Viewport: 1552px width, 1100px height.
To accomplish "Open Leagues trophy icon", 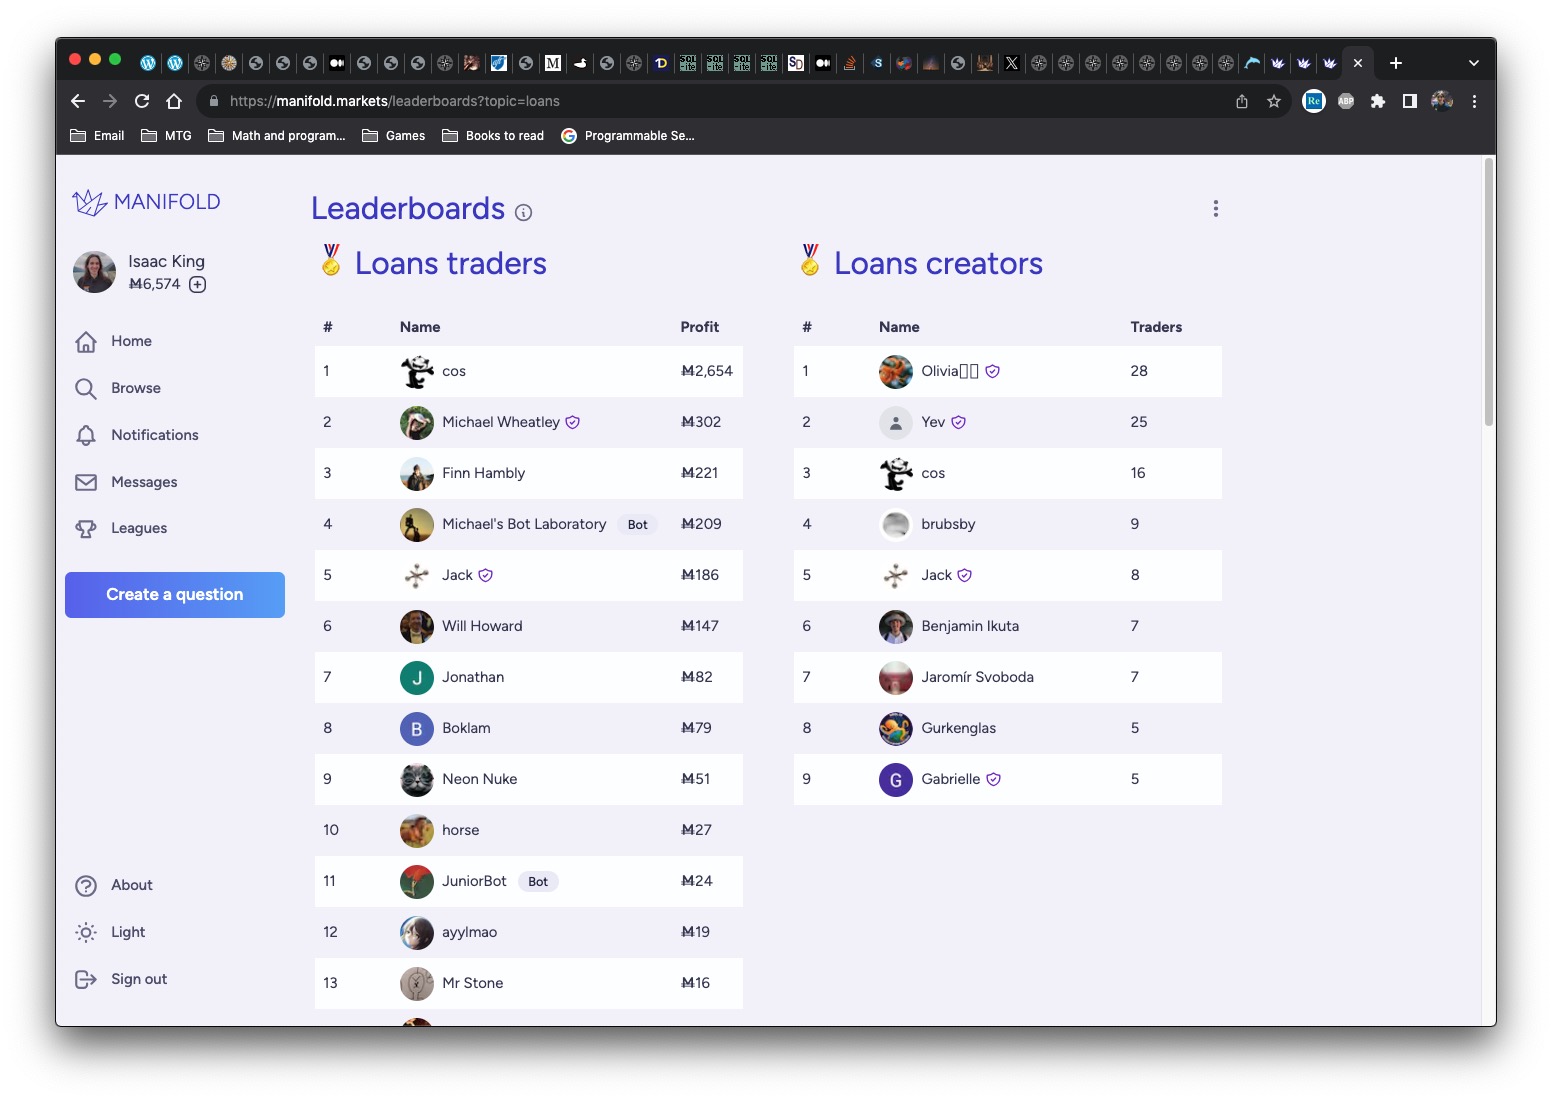I will tap(86, 528).
